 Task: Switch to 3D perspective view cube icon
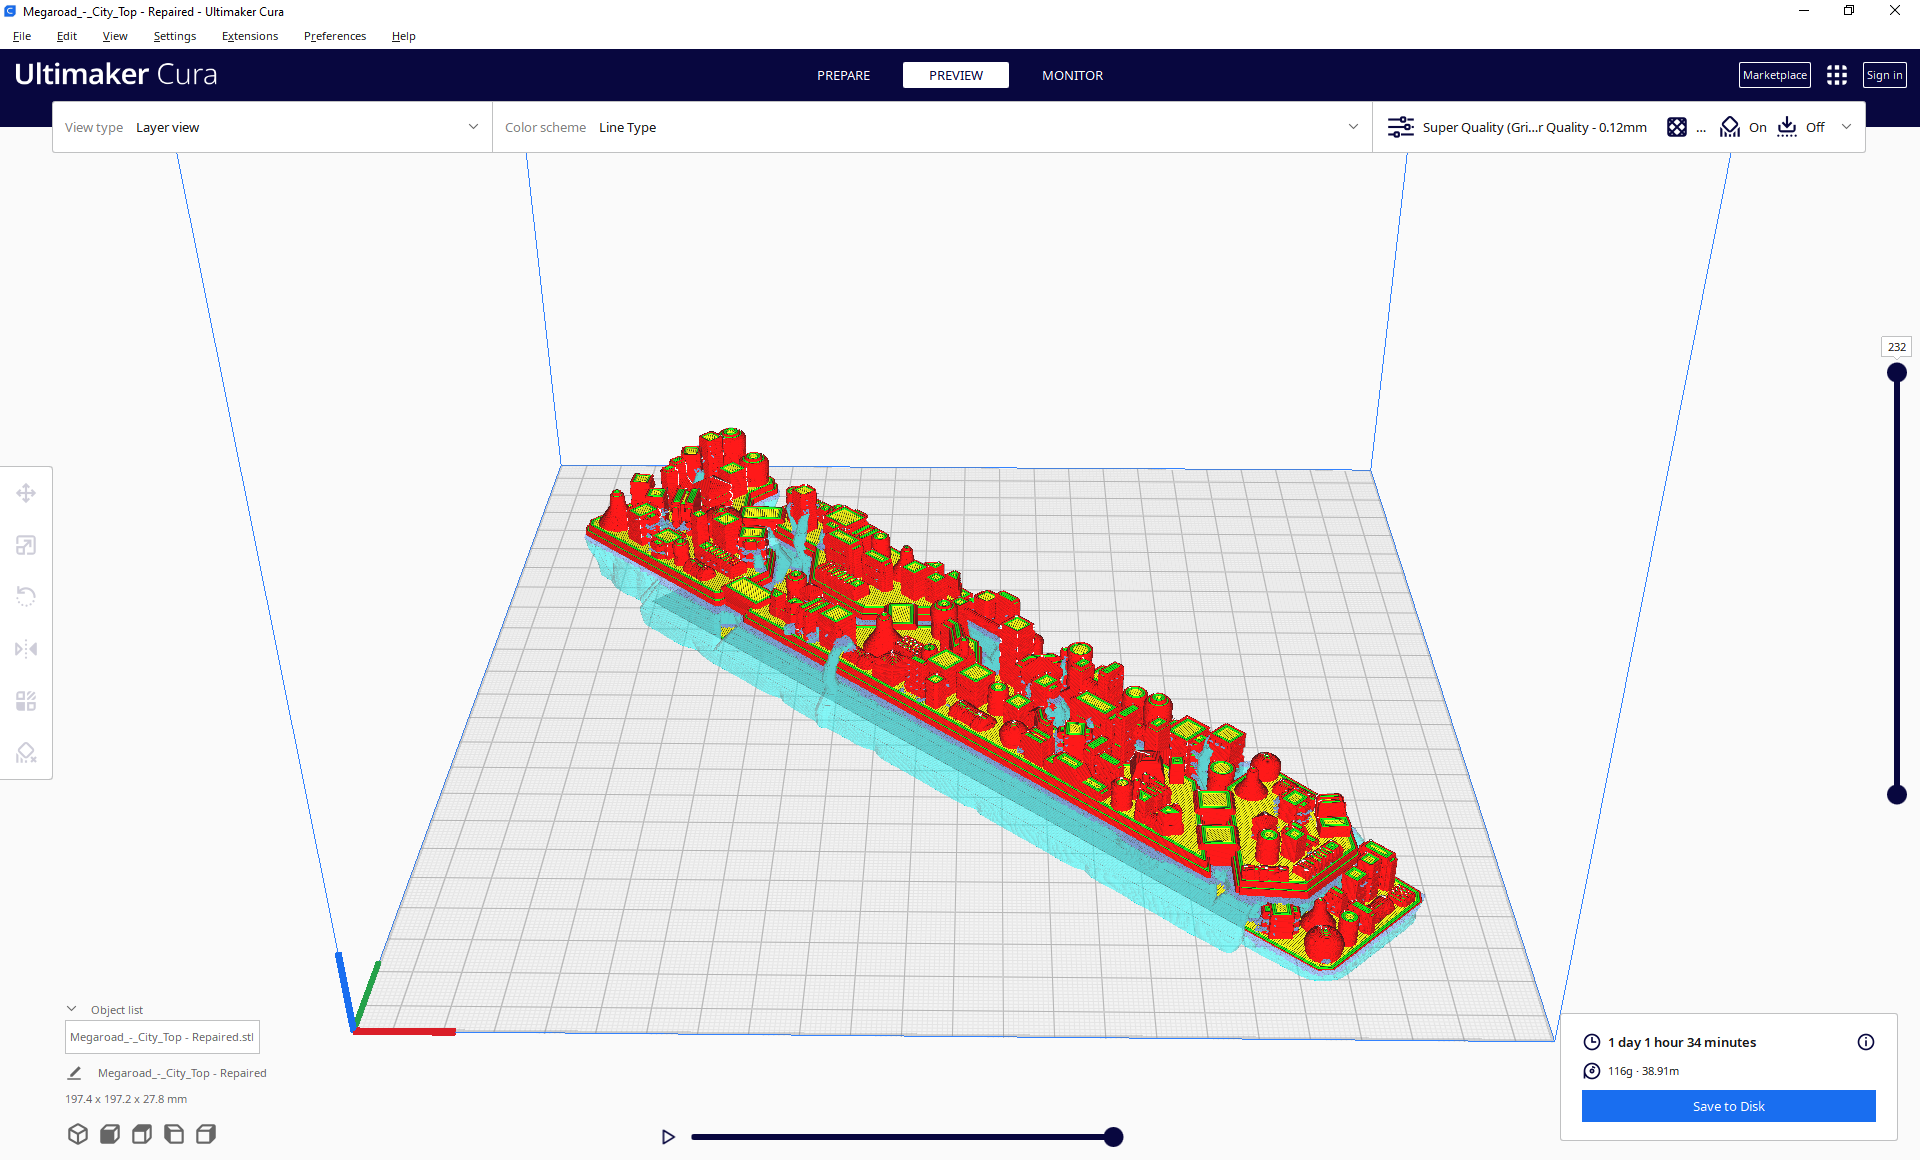[78, 1134]
